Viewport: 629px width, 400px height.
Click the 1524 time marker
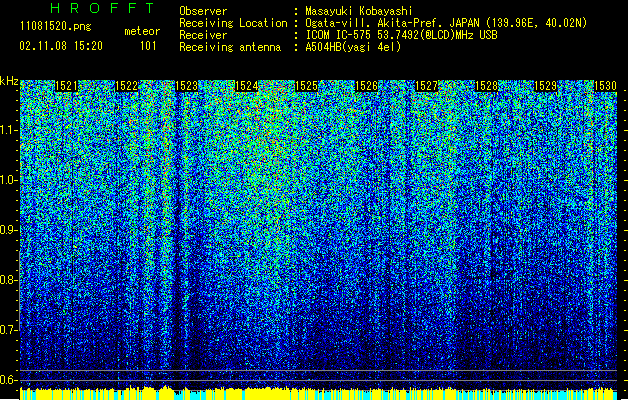(246, 86)
